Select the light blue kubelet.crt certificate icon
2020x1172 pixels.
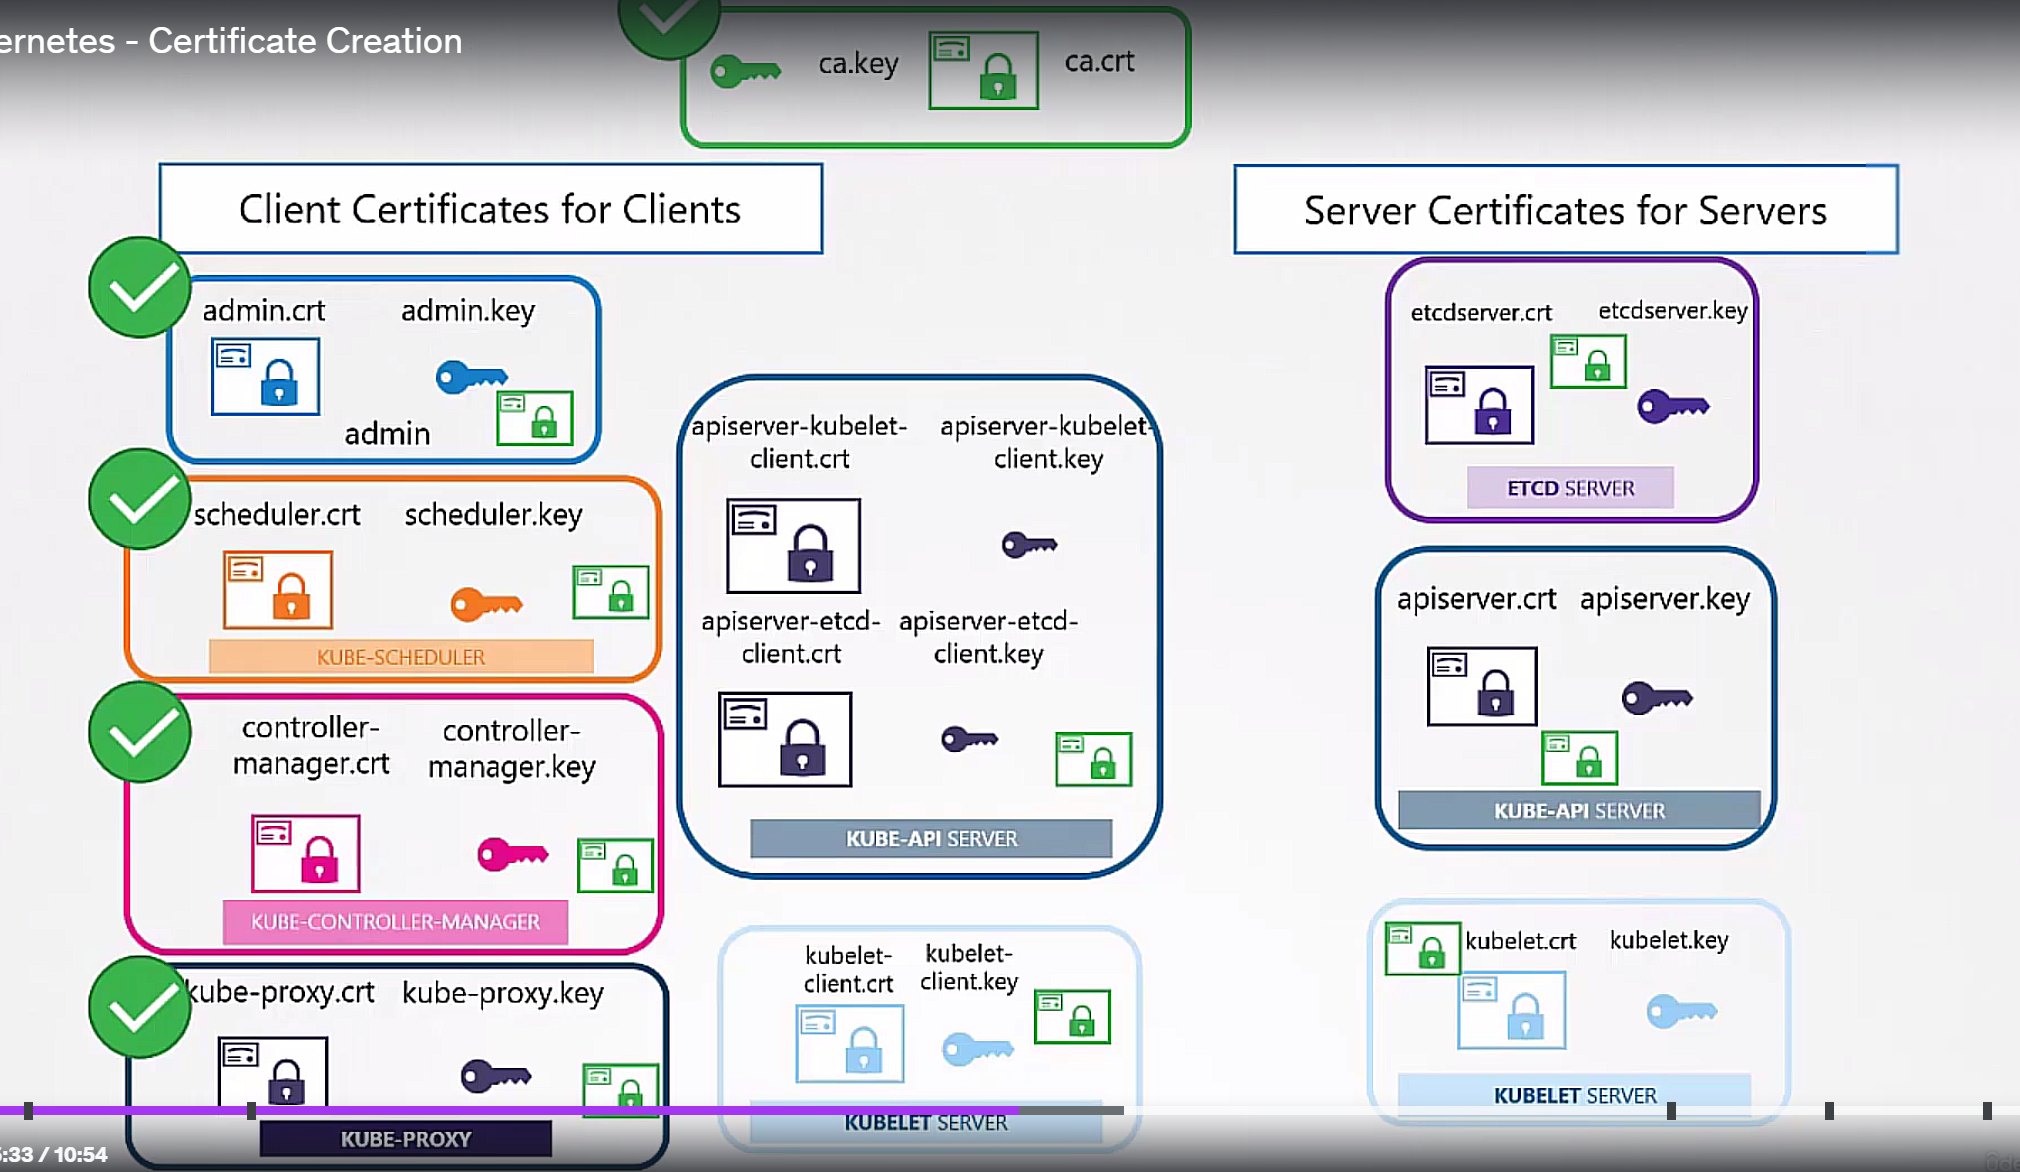pyautogui.click(x=1512, y=1010)
